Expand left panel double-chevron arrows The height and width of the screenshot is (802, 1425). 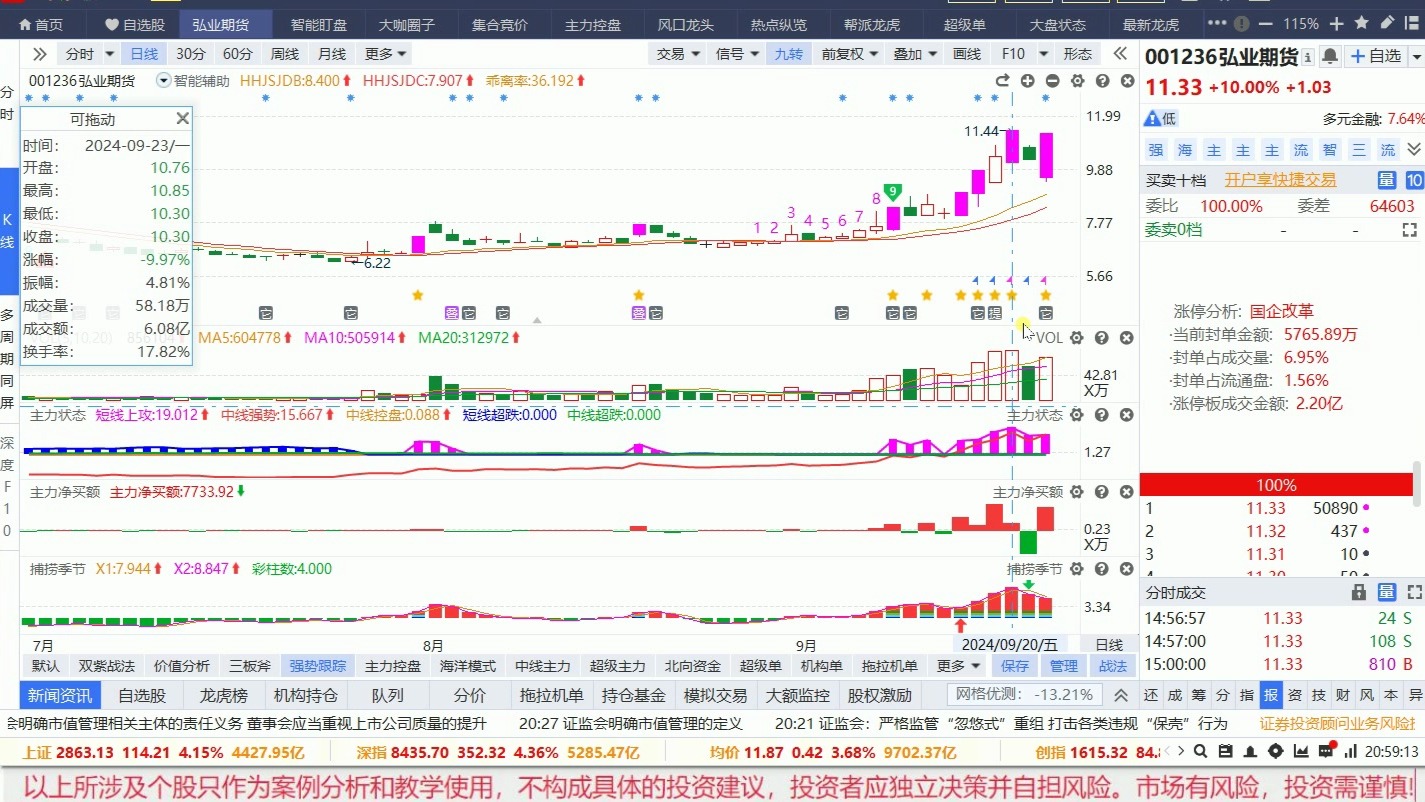(39, 54)
